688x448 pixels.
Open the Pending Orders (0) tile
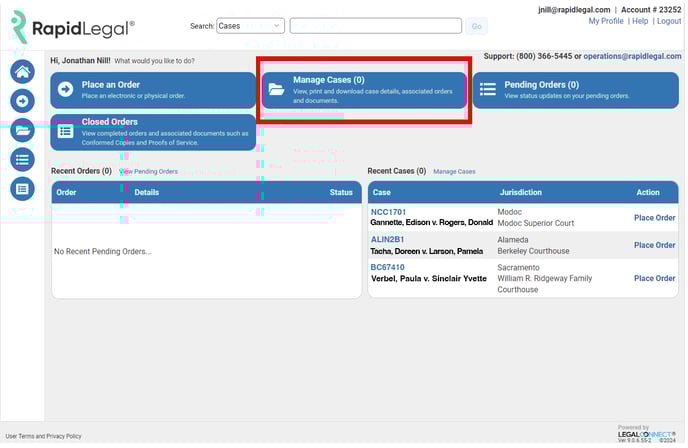576,90
